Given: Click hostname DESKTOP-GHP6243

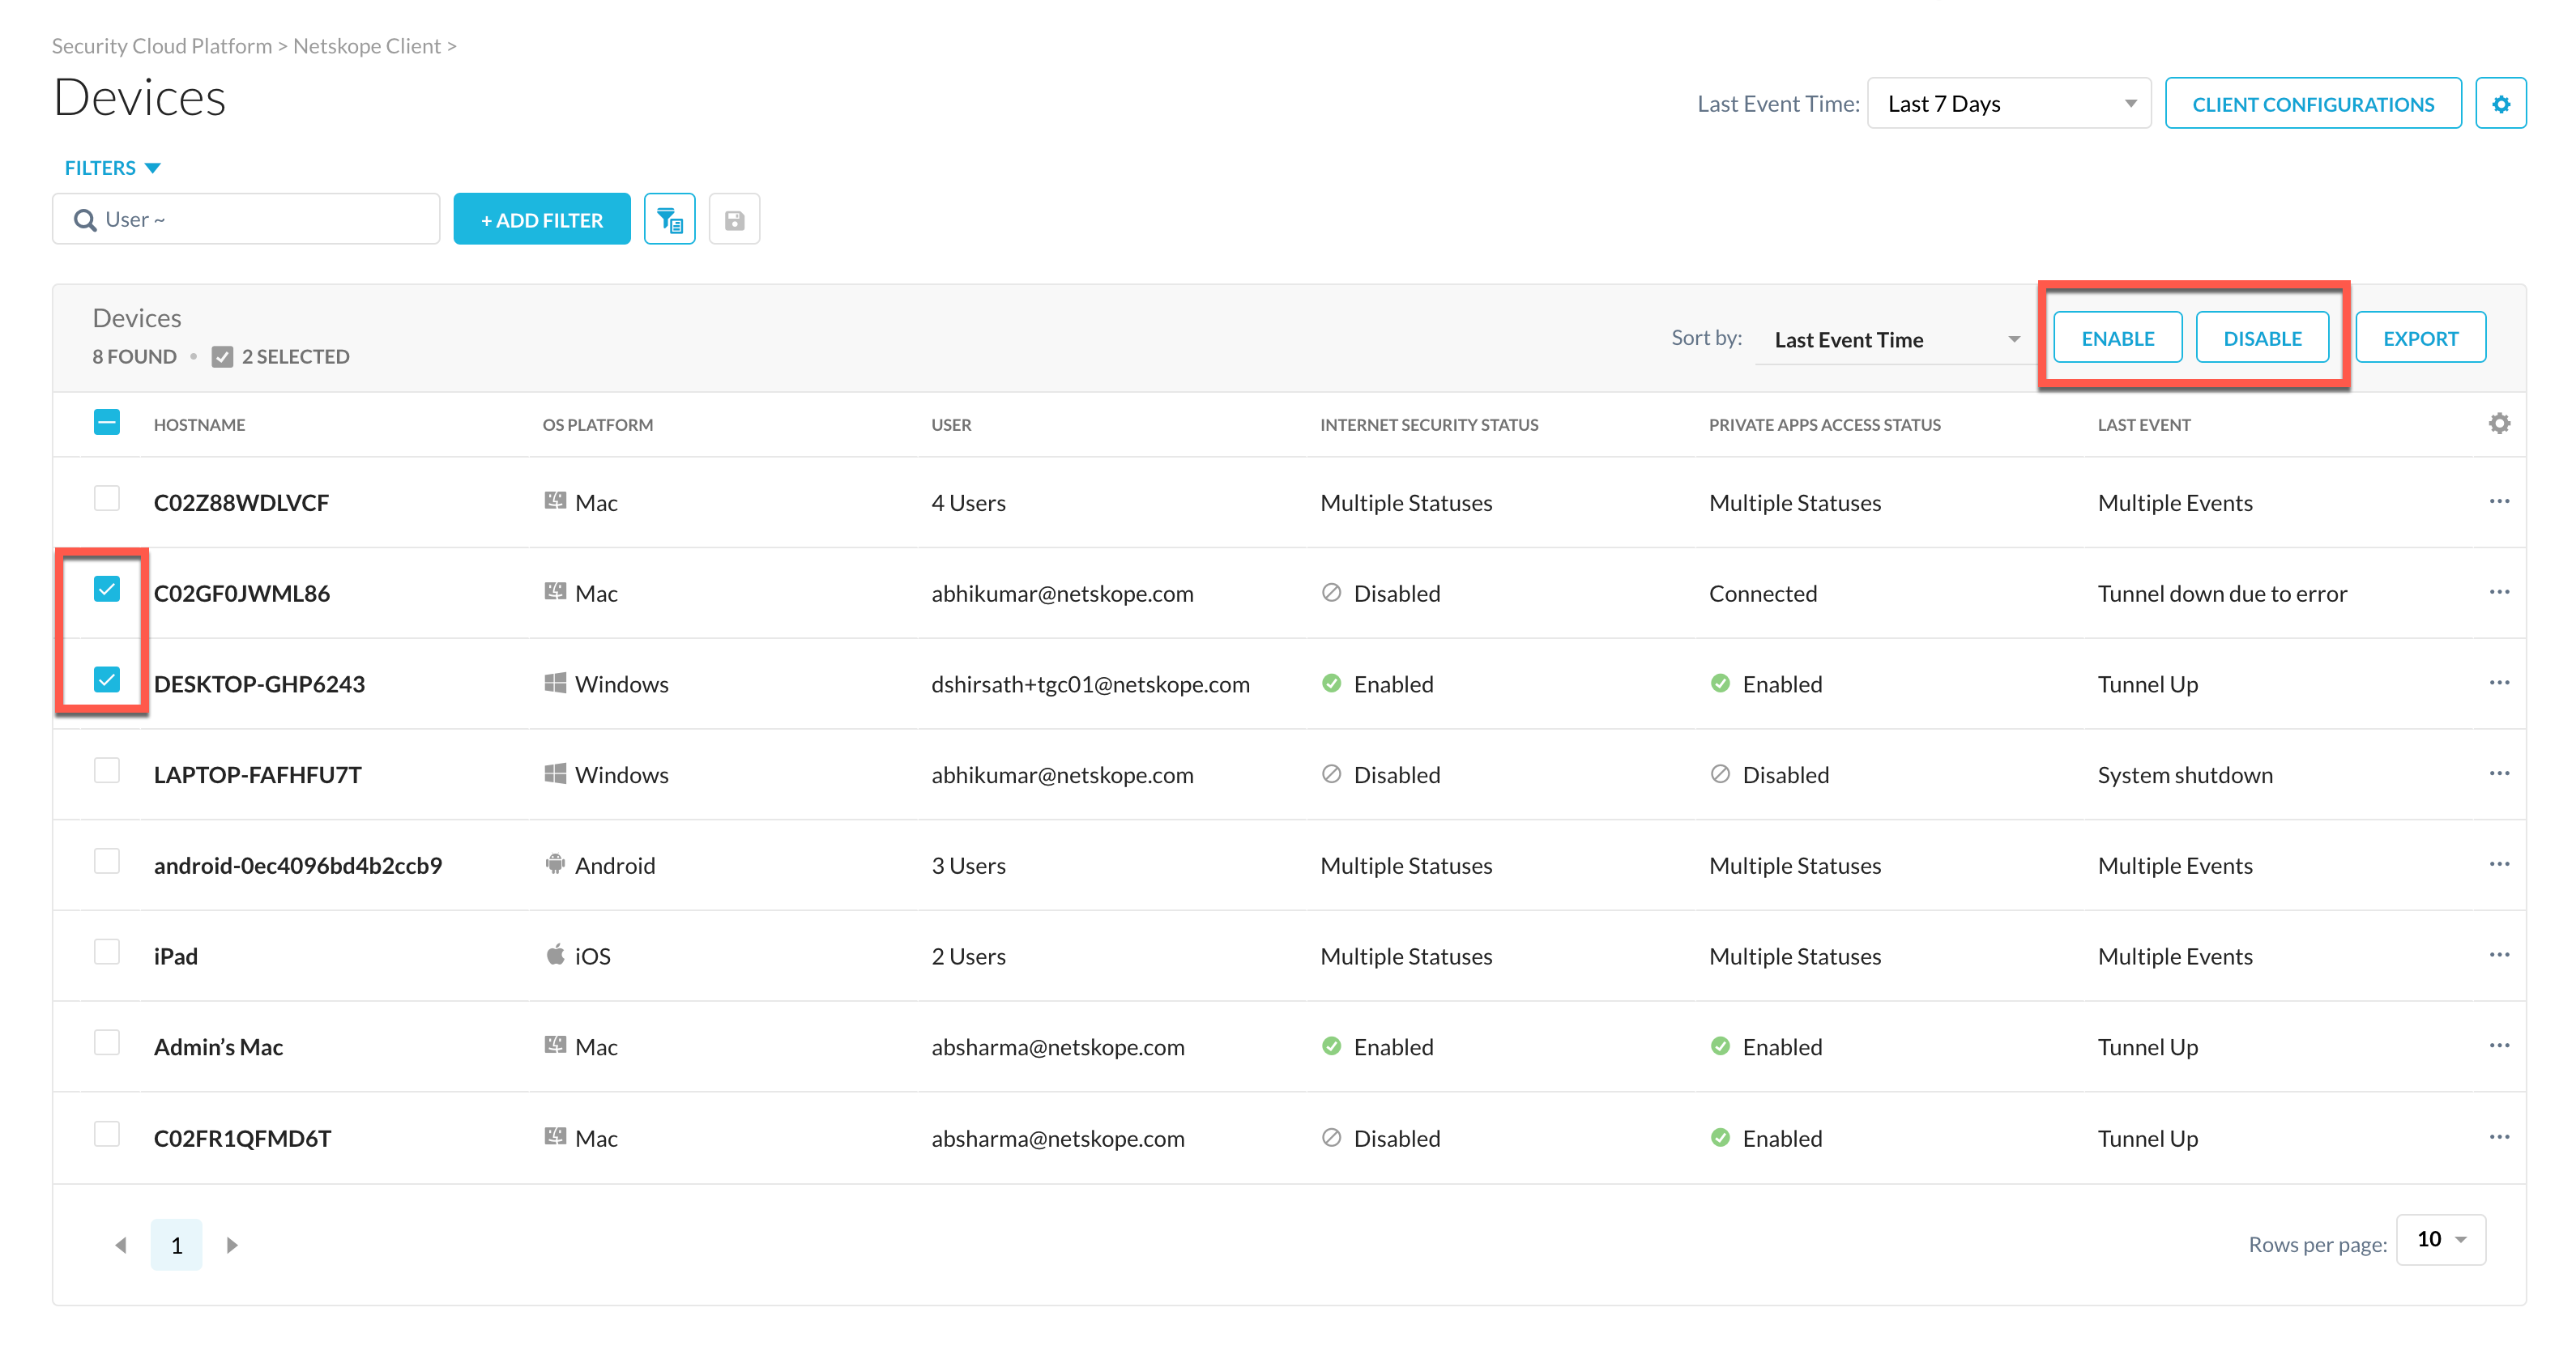Looking at the screenshot, I should click(259, 684).
